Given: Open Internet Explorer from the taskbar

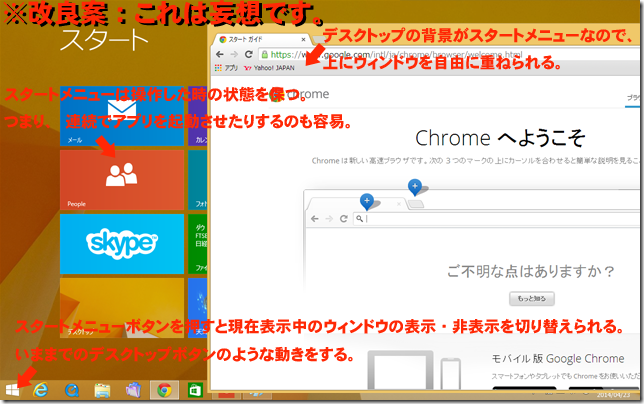Looking at the screenshot, I should (x=40, y=390).
